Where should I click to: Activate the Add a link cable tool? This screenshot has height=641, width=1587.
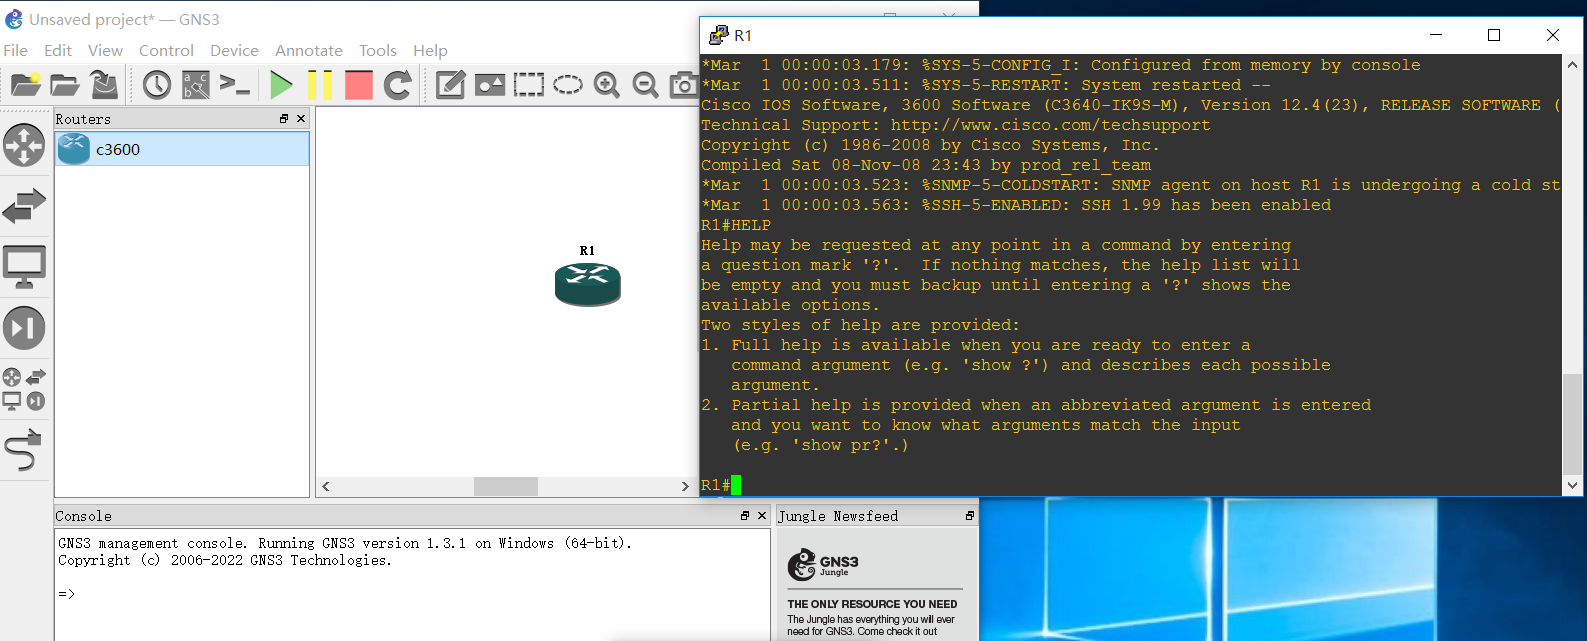[x=24, y=450]
